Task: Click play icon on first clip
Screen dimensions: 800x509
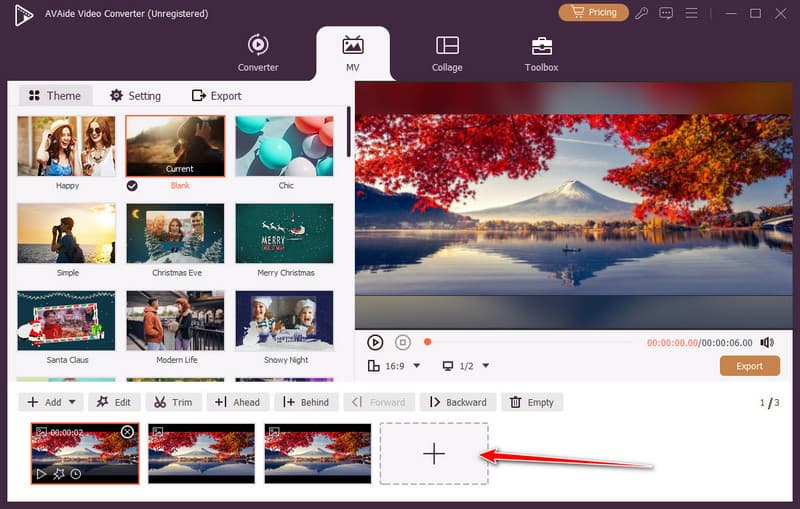Action: point(41,474)
